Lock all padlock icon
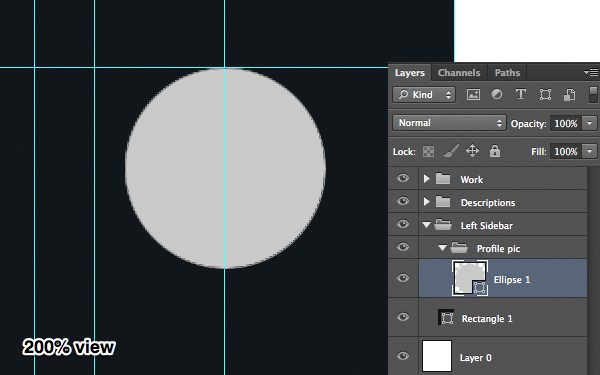Screen dimensions: 600x375 [495, 151]
